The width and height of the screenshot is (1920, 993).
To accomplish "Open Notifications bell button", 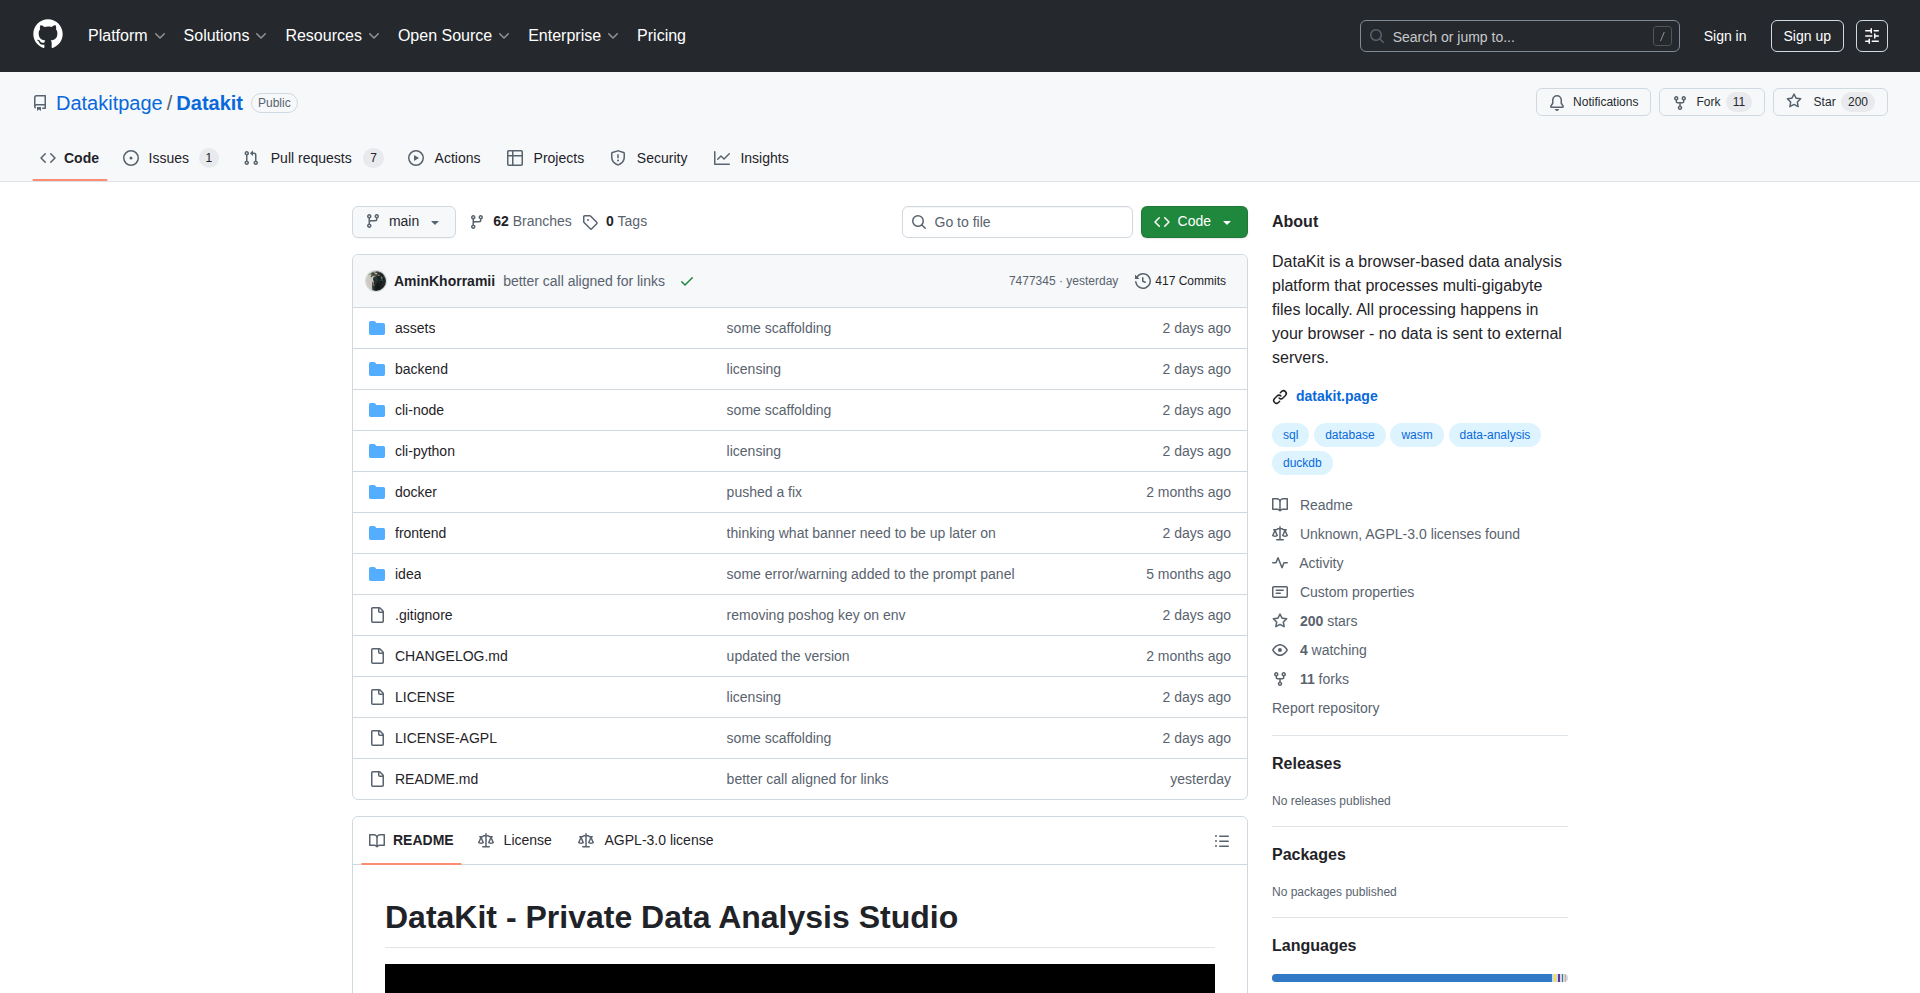I will 1593,102.
